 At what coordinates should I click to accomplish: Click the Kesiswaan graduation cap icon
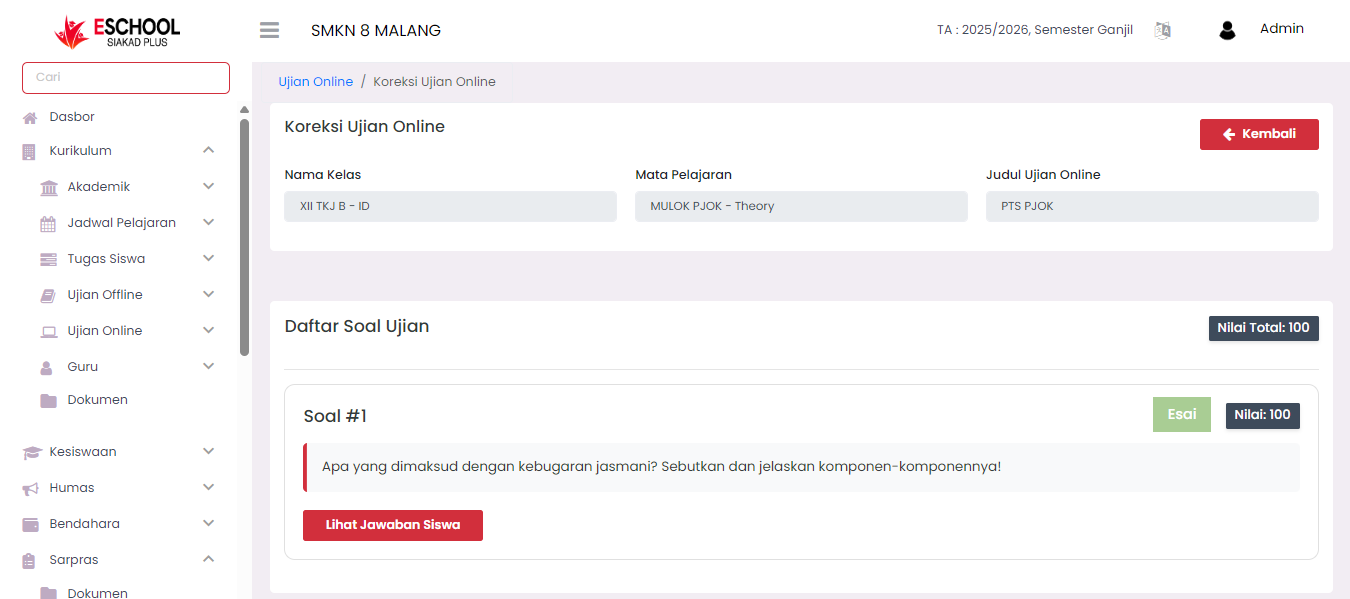point(30,452)
